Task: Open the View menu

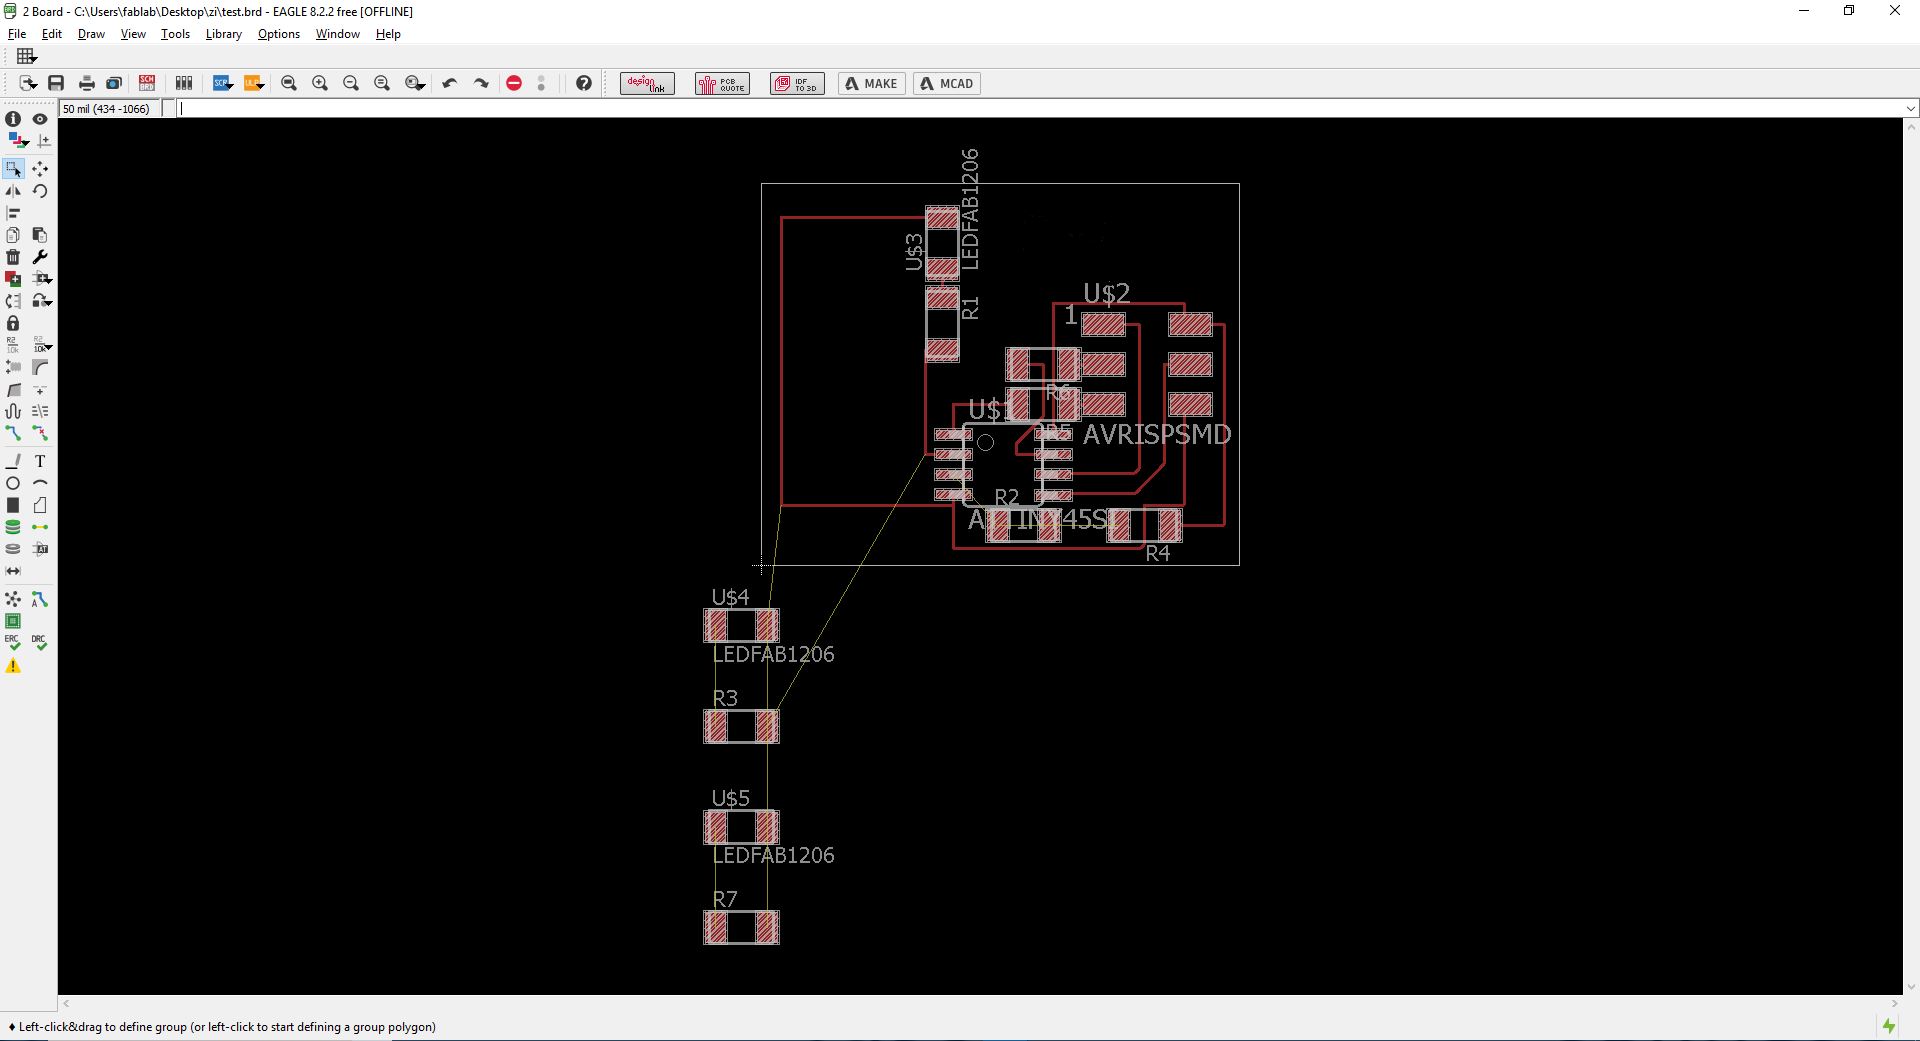Action: pyautogui.click(x=133, y=34)
